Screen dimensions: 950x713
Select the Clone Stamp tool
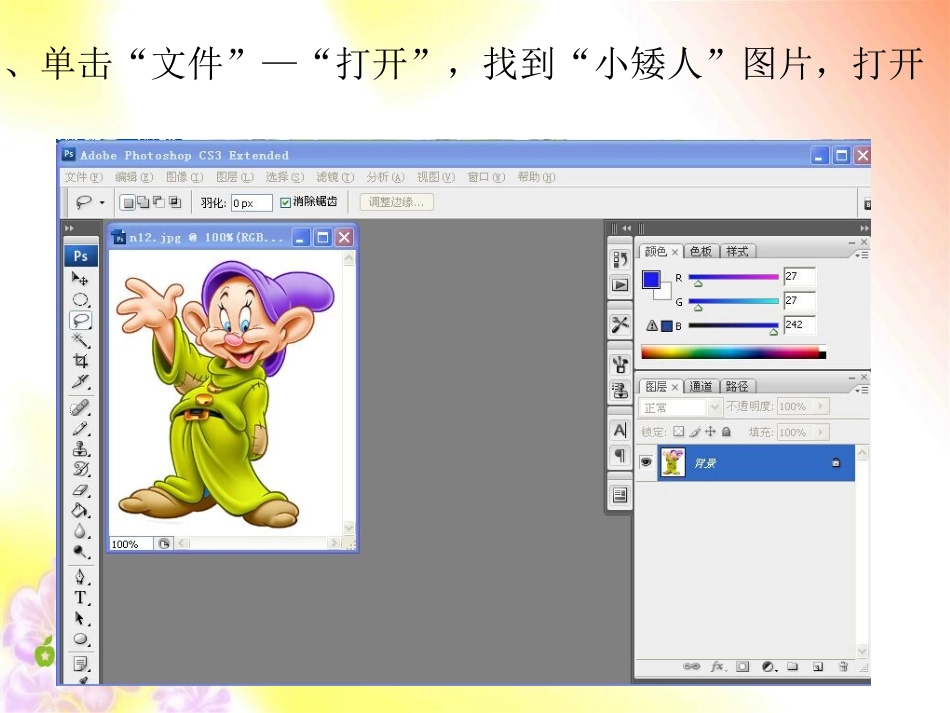80,448
